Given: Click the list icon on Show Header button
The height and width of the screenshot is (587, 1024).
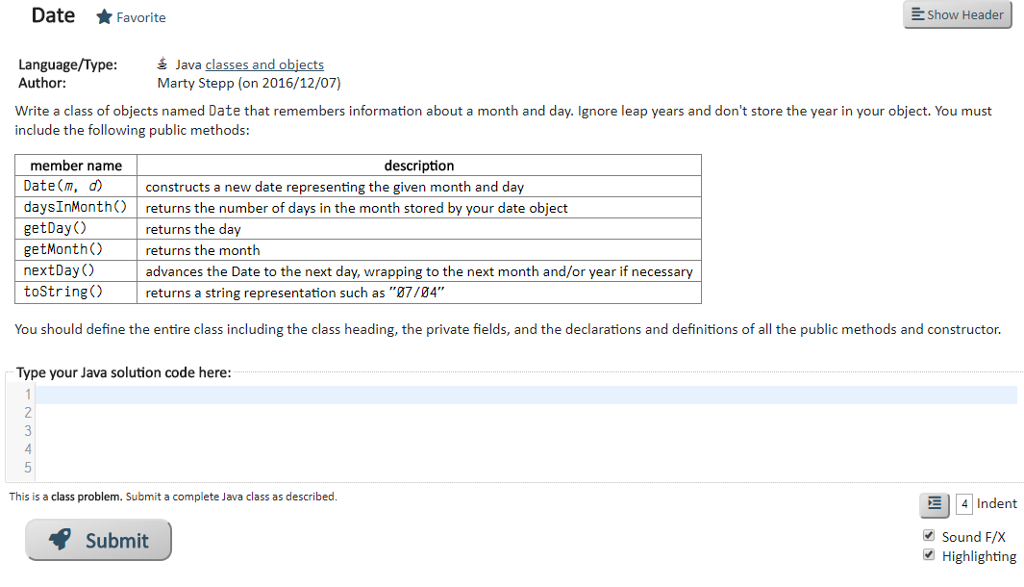Looking at the screenshot, I should (917, 14).
